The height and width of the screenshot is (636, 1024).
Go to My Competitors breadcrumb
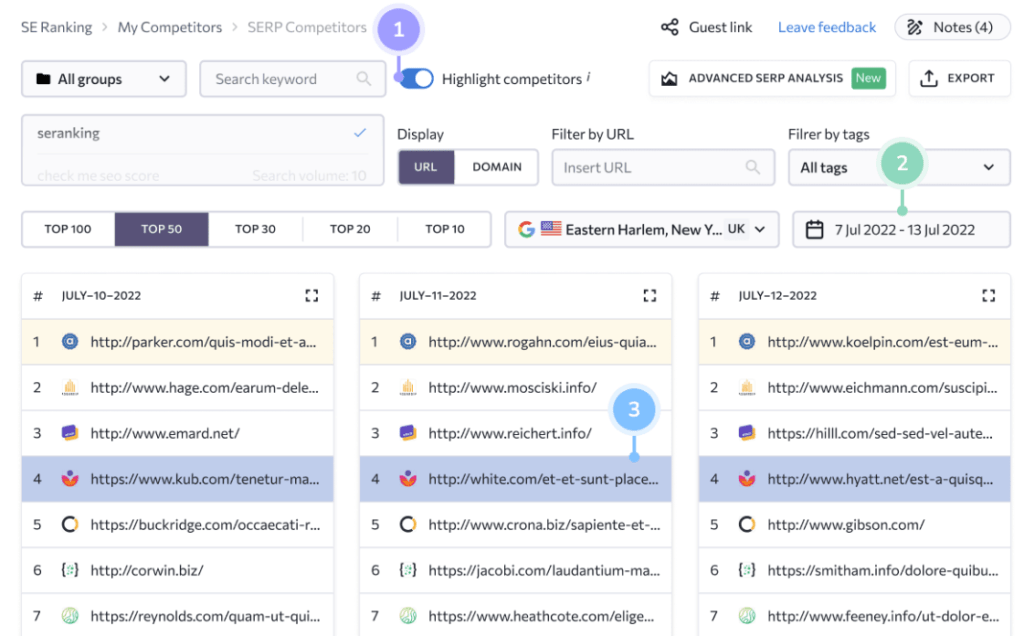point(170,27)
